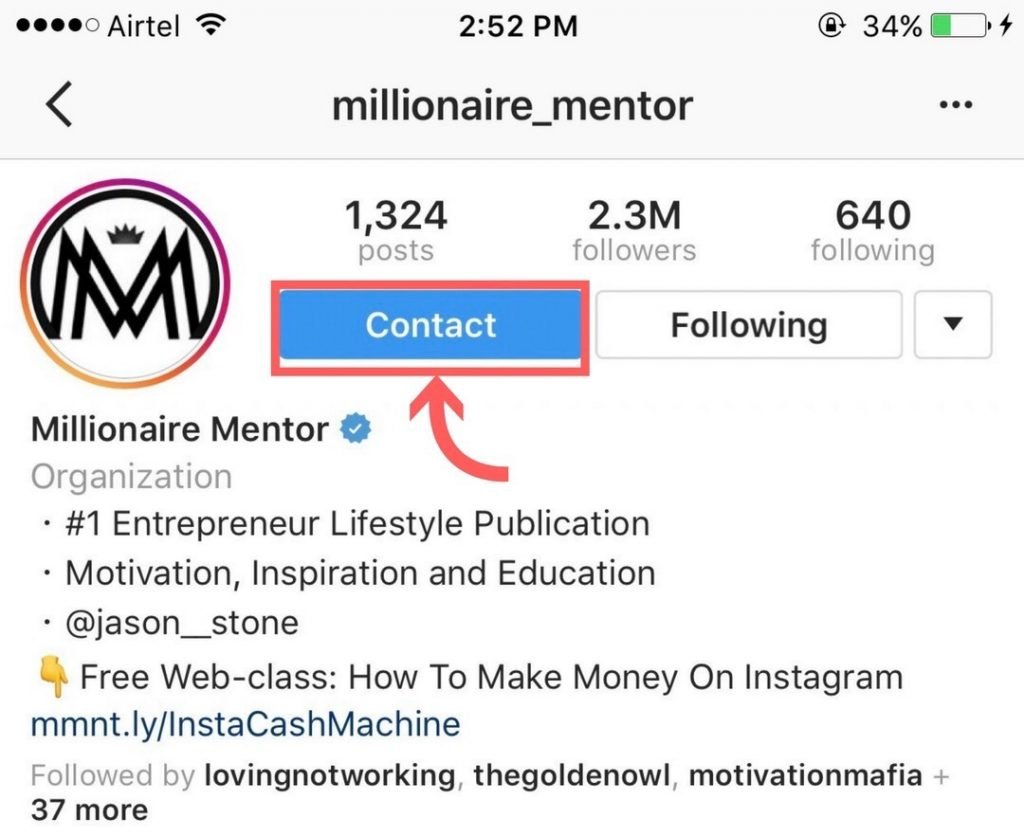The width and height of the screenshot is (1024, 837).
Task: Tap the Wi-Fi status icon
Action: (210, 25)
